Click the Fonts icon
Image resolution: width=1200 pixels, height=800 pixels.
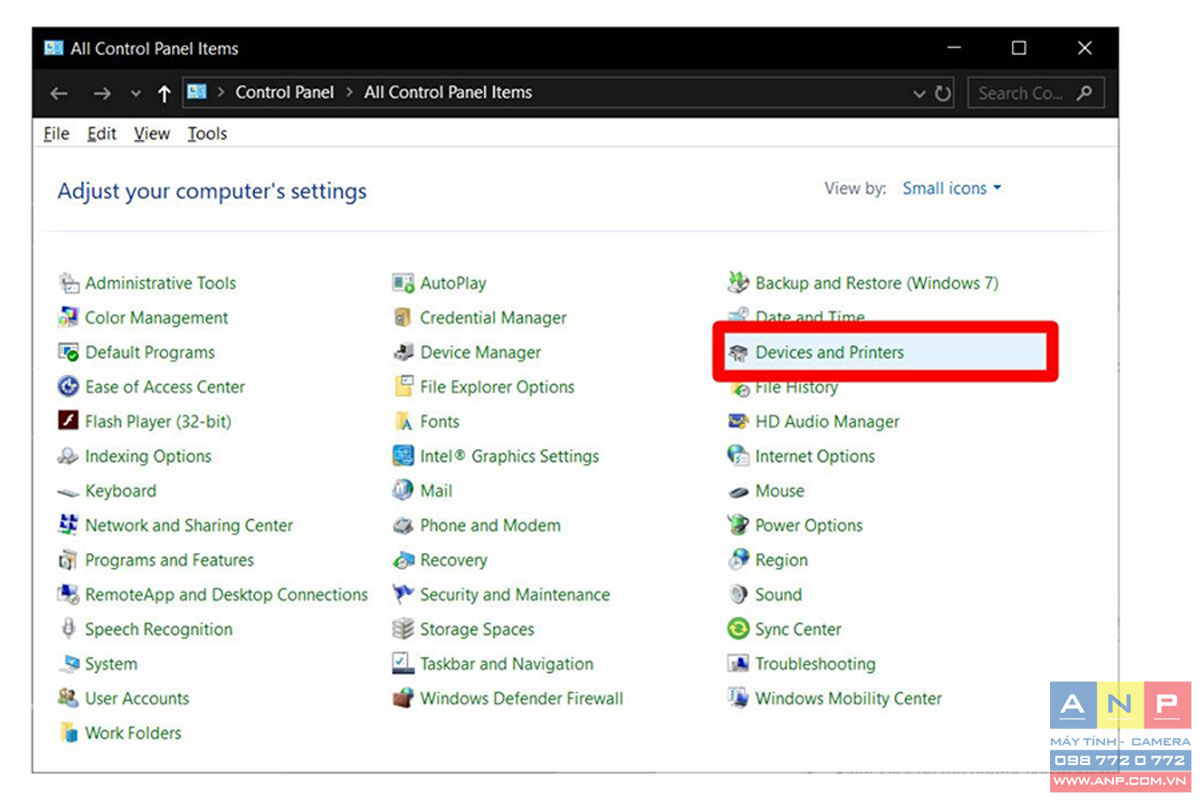click(x=403, y=421)
